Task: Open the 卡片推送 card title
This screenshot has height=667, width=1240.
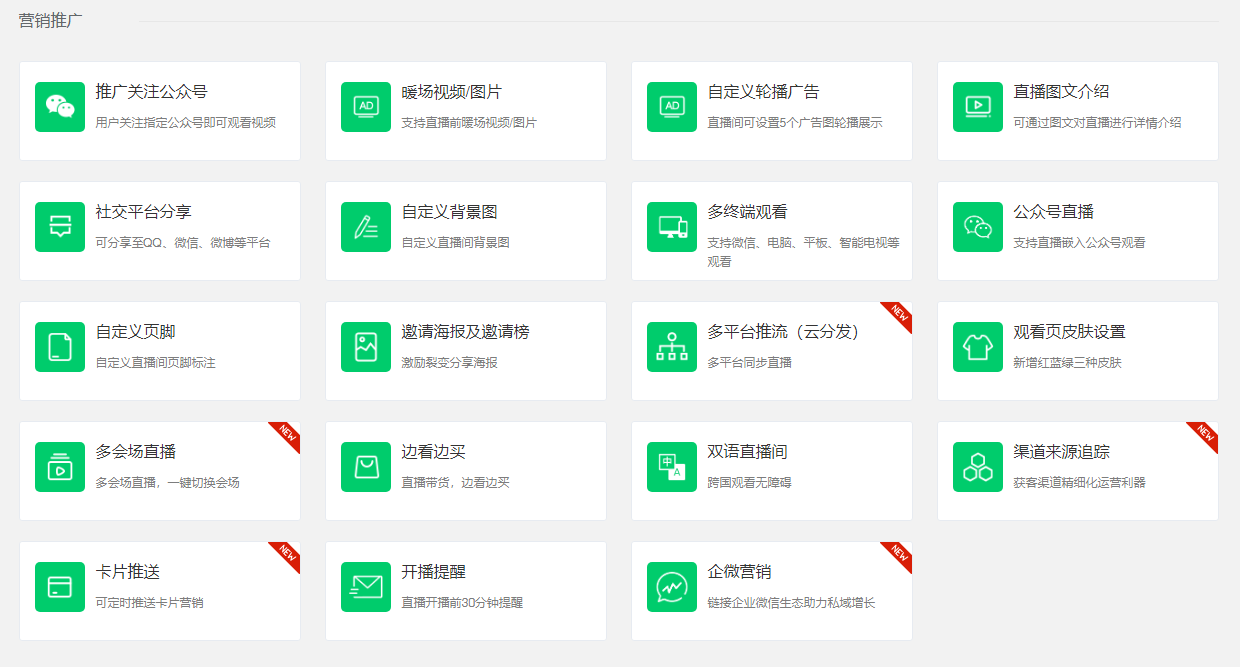Action: (128, 572)
